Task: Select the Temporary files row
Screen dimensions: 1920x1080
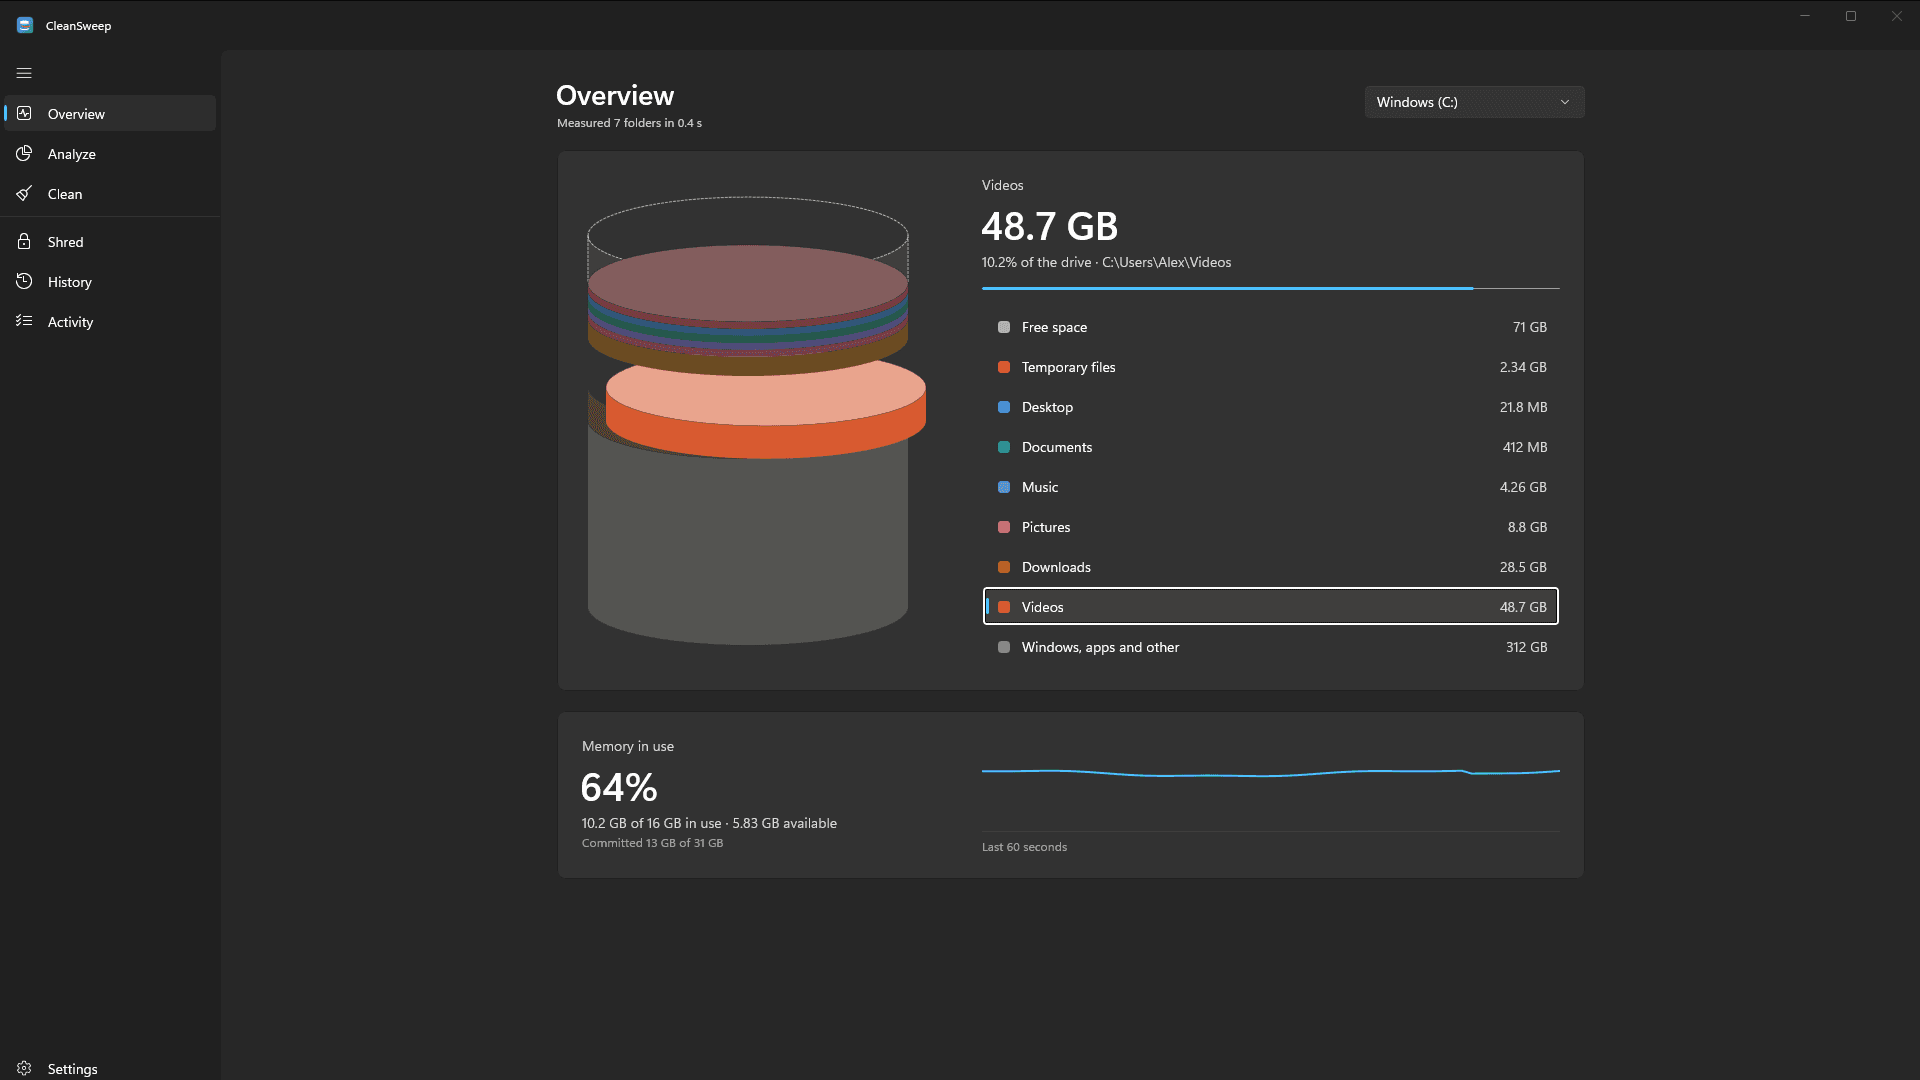Action: pyautogui.click(x=1271, y=367)
